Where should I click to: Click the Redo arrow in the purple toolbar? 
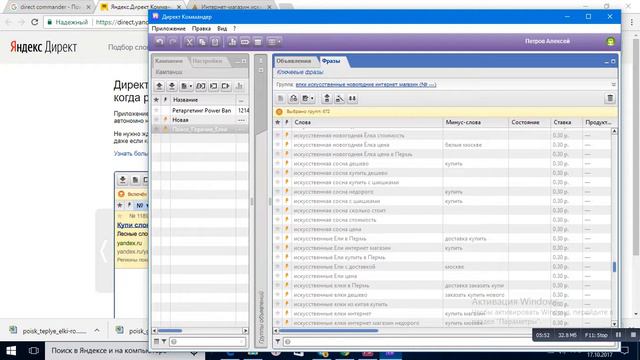(172, 42)
